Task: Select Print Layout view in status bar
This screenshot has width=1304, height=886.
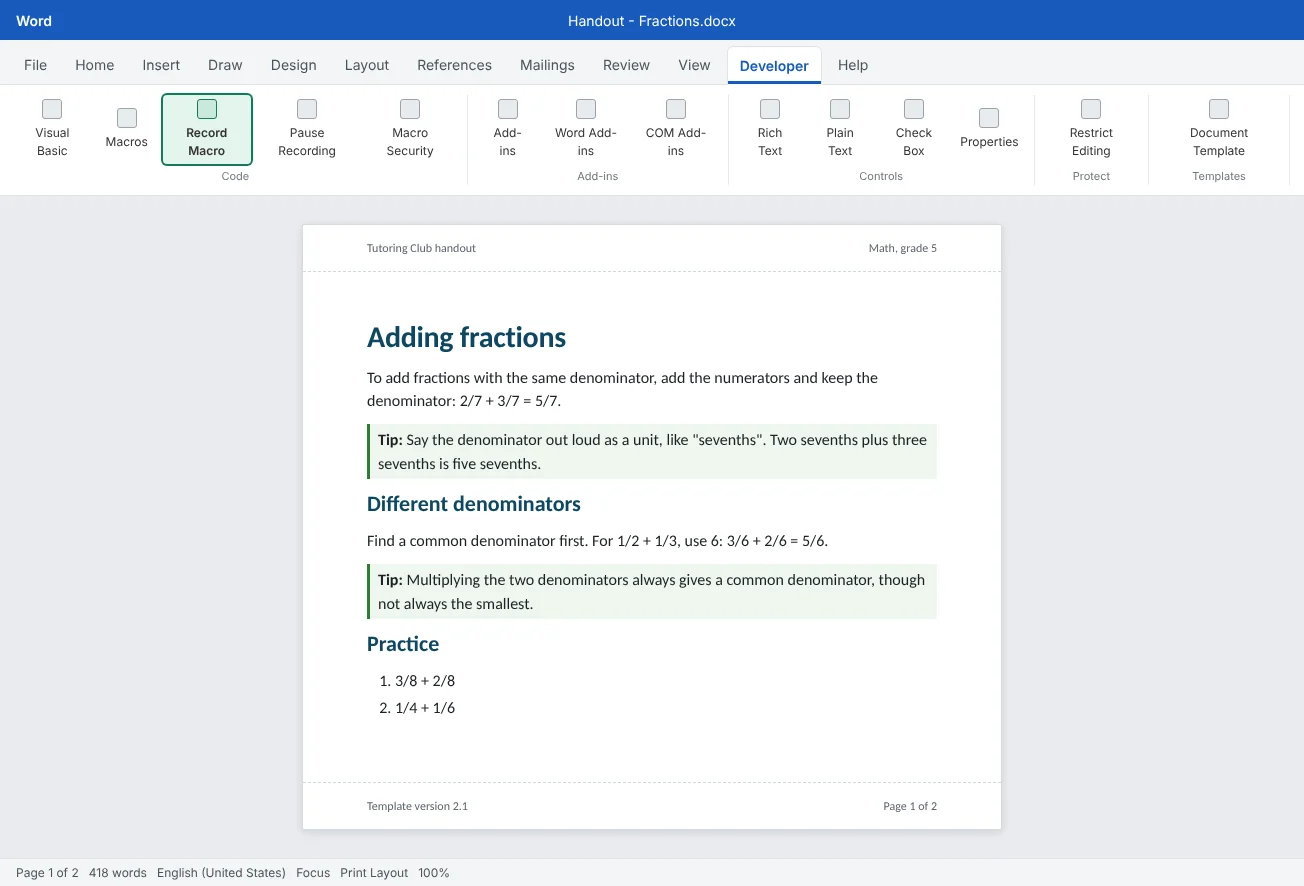Action: coord(374,873)
